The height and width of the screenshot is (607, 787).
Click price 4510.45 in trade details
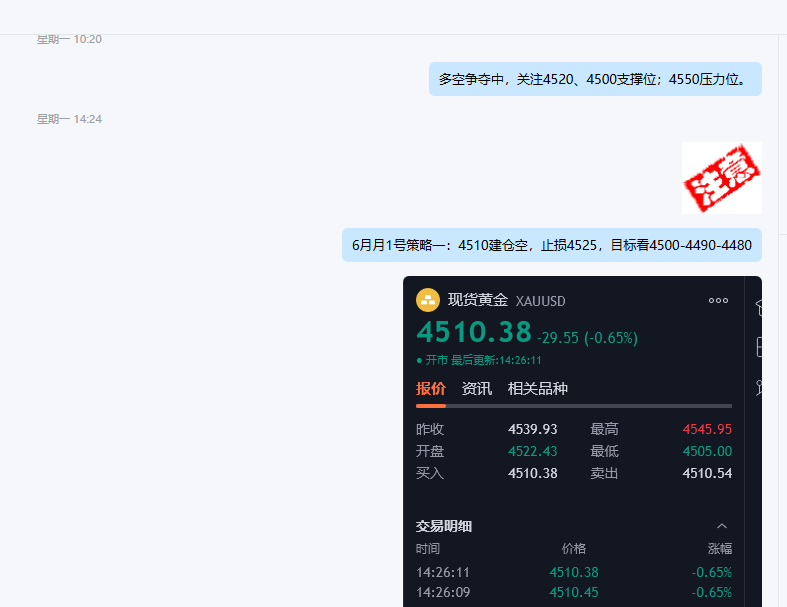(x=574, y=592)
